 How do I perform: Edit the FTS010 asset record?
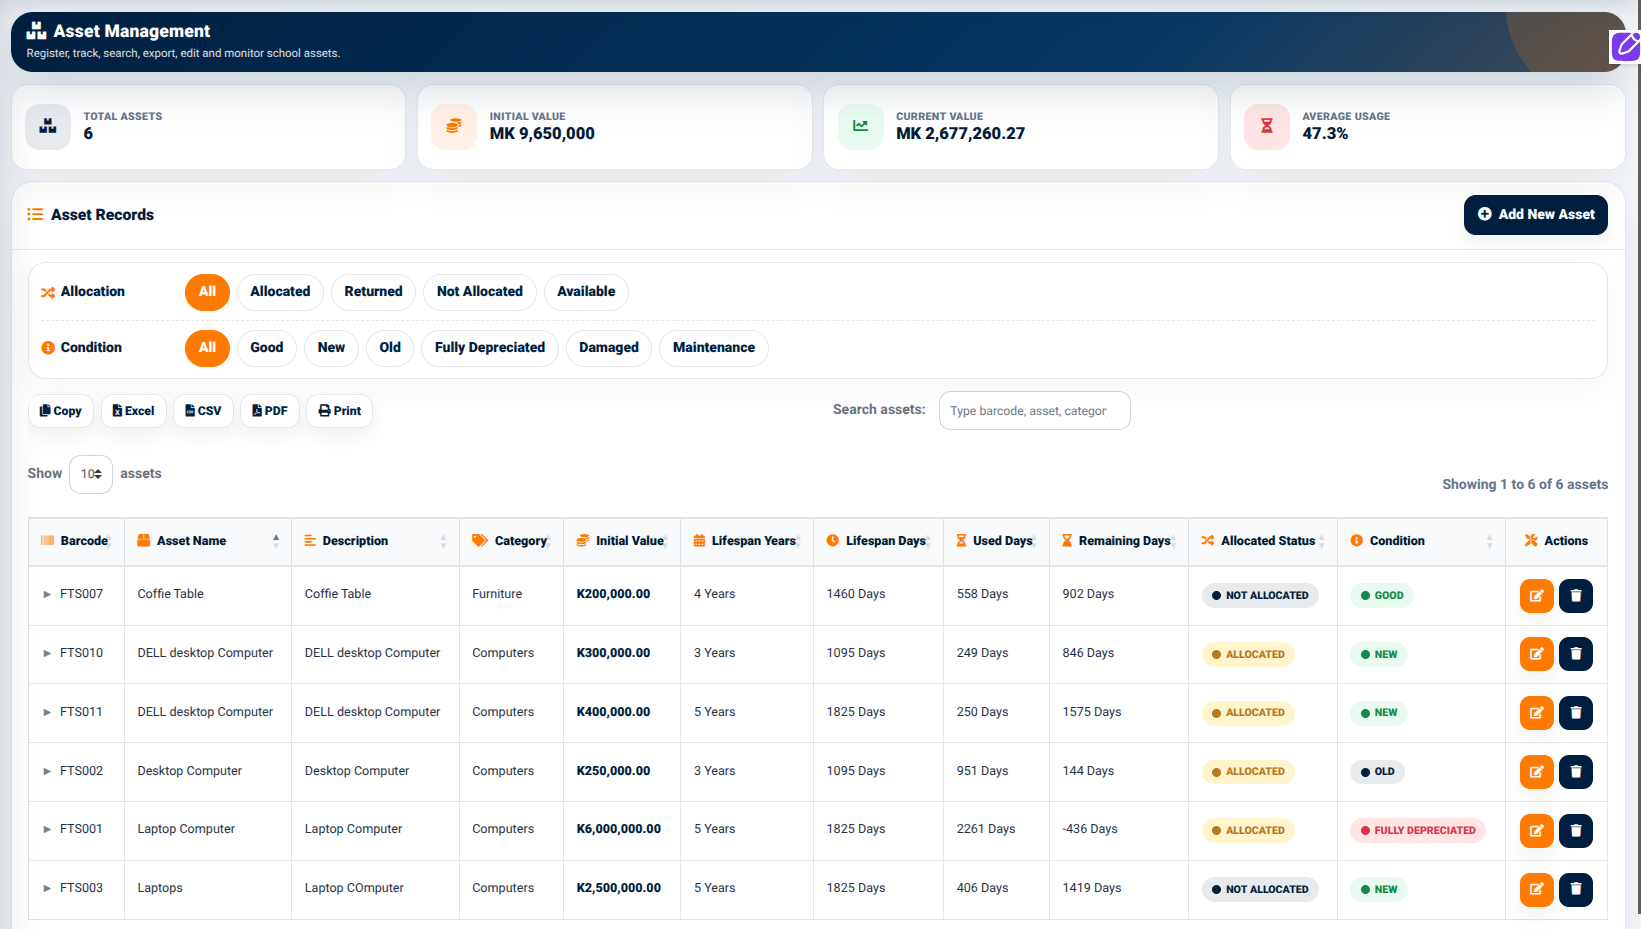coord(1536,654)
